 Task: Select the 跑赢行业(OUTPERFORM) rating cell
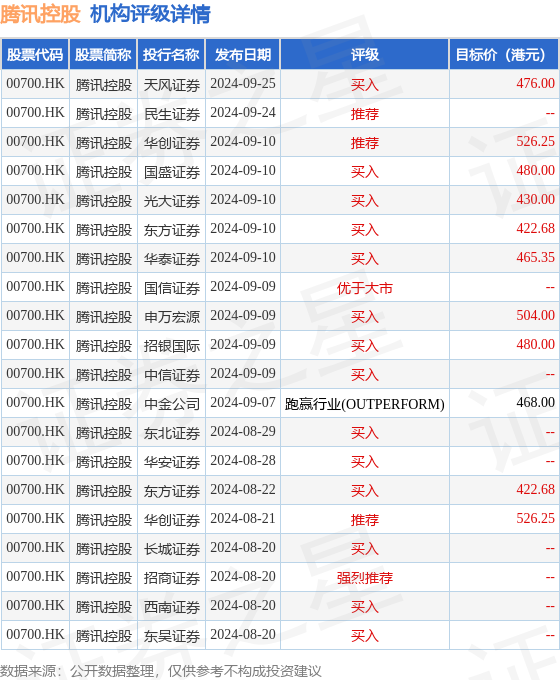(x=365, y=404)
